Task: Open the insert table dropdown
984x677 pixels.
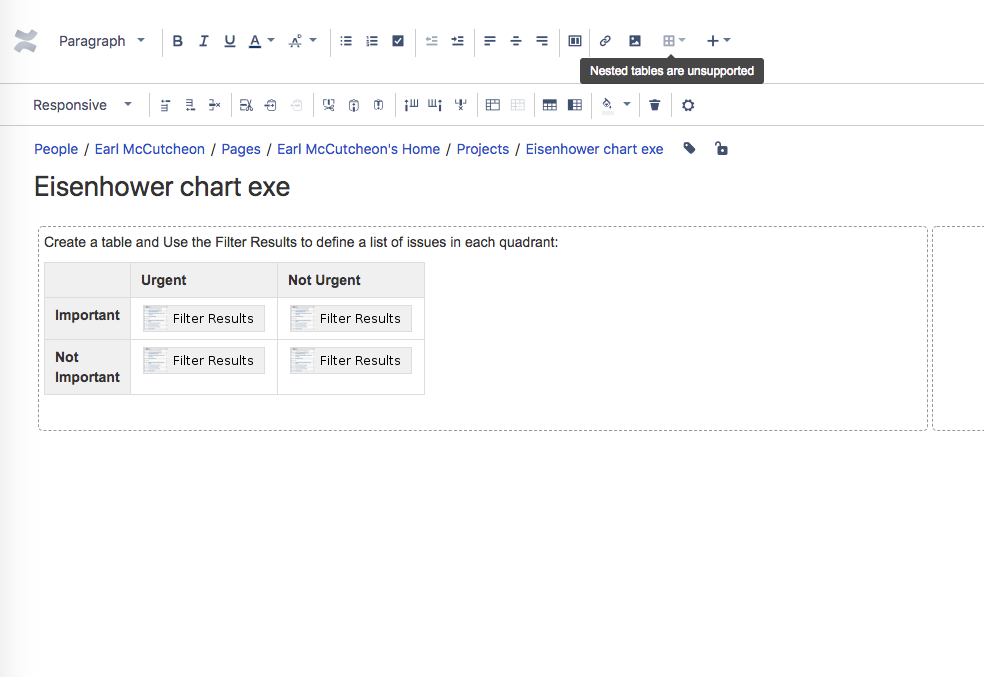Action: pos(674,41)
